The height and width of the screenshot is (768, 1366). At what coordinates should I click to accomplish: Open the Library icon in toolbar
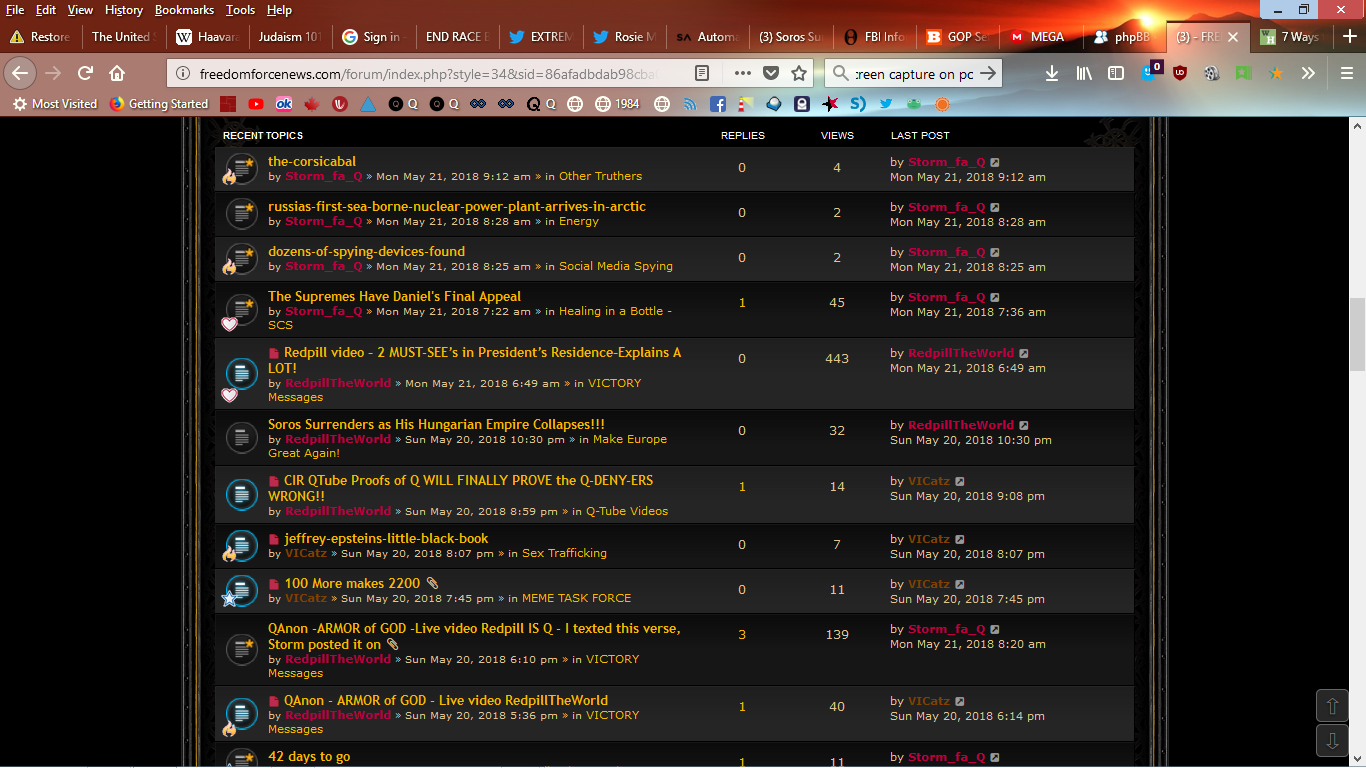pyautogui.click(x=1084, y=73)
